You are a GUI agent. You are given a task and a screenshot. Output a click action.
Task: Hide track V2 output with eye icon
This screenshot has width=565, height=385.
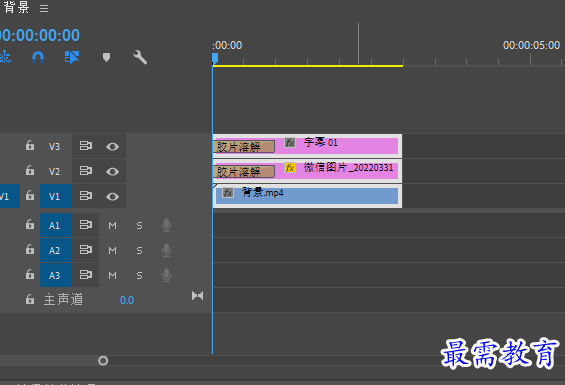pos(112,172)
